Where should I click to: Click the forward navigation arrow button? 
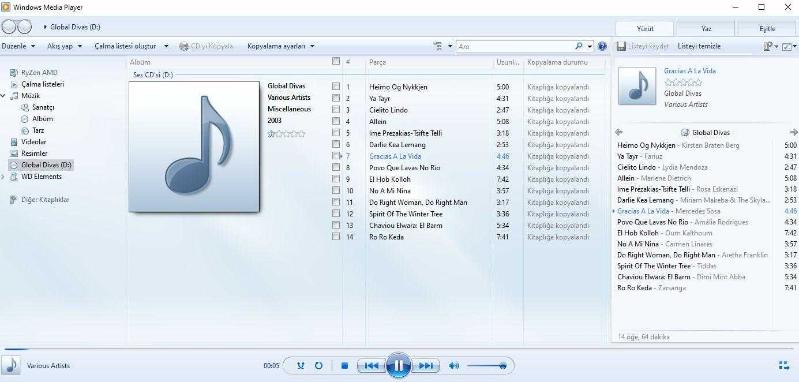24,26
